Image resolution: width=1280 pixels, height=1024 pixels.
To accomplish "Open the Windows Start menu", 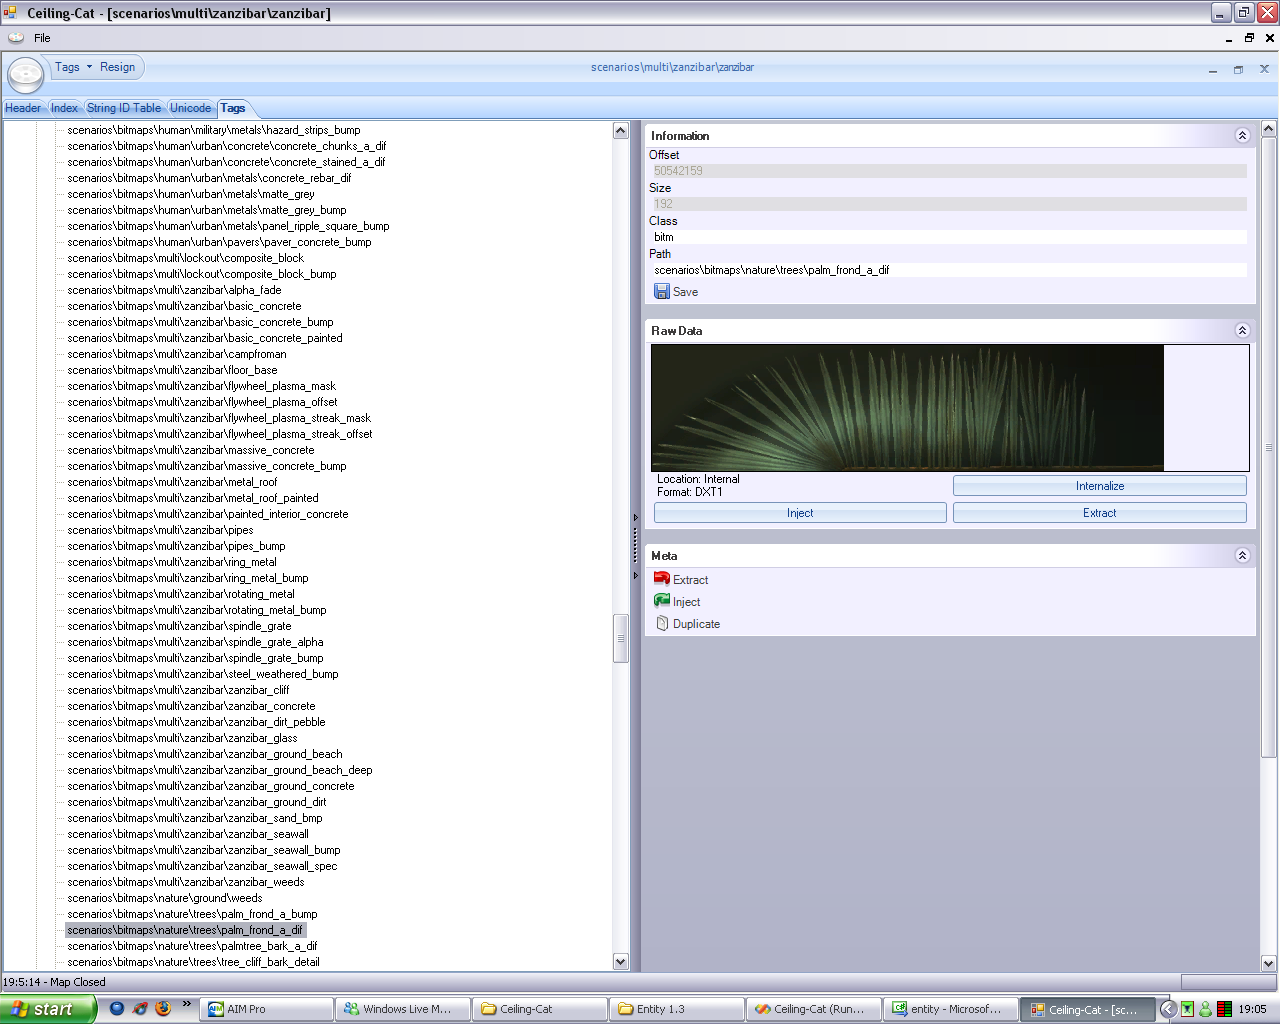I will pos(46,1009).
